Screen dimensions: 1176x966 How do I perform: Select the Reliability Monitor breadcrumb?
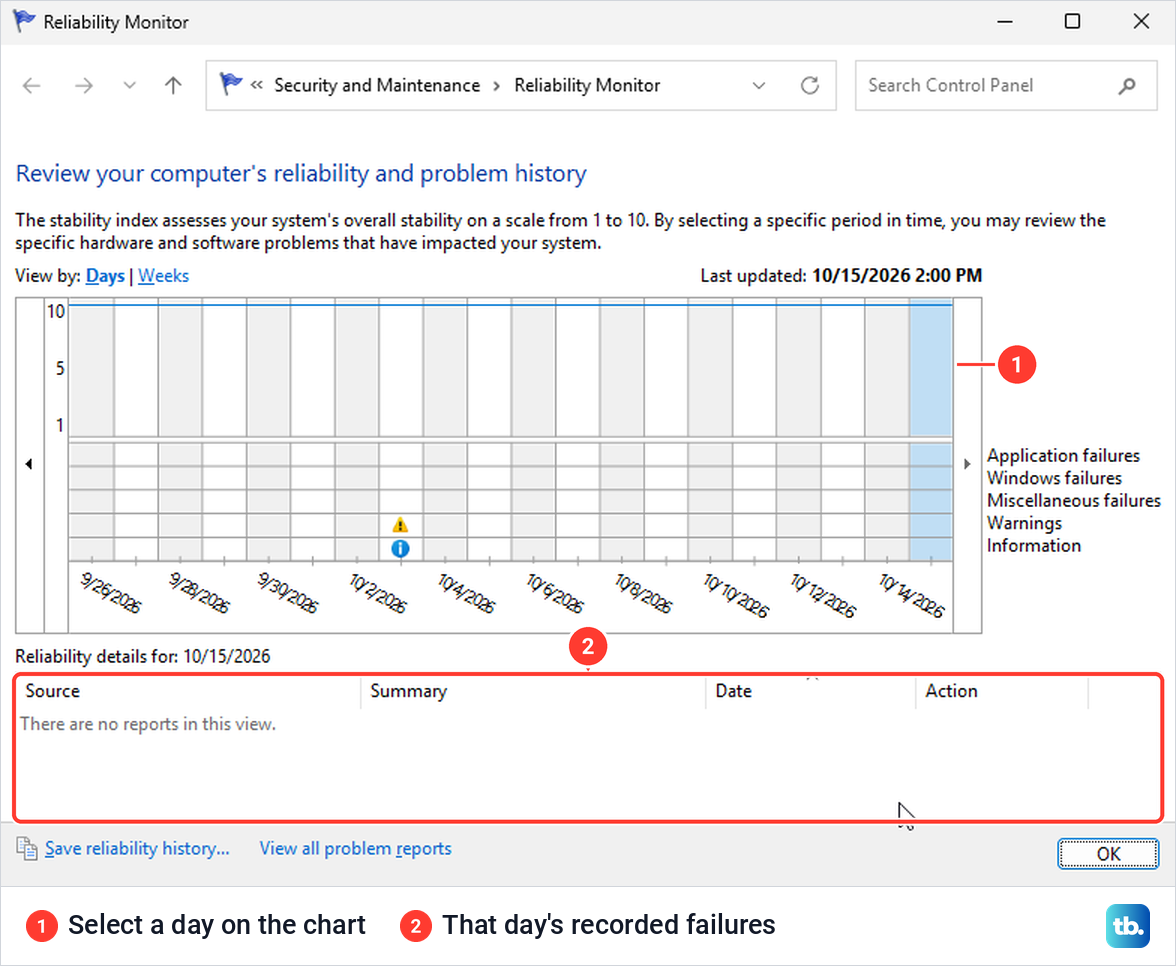[587, 86]
